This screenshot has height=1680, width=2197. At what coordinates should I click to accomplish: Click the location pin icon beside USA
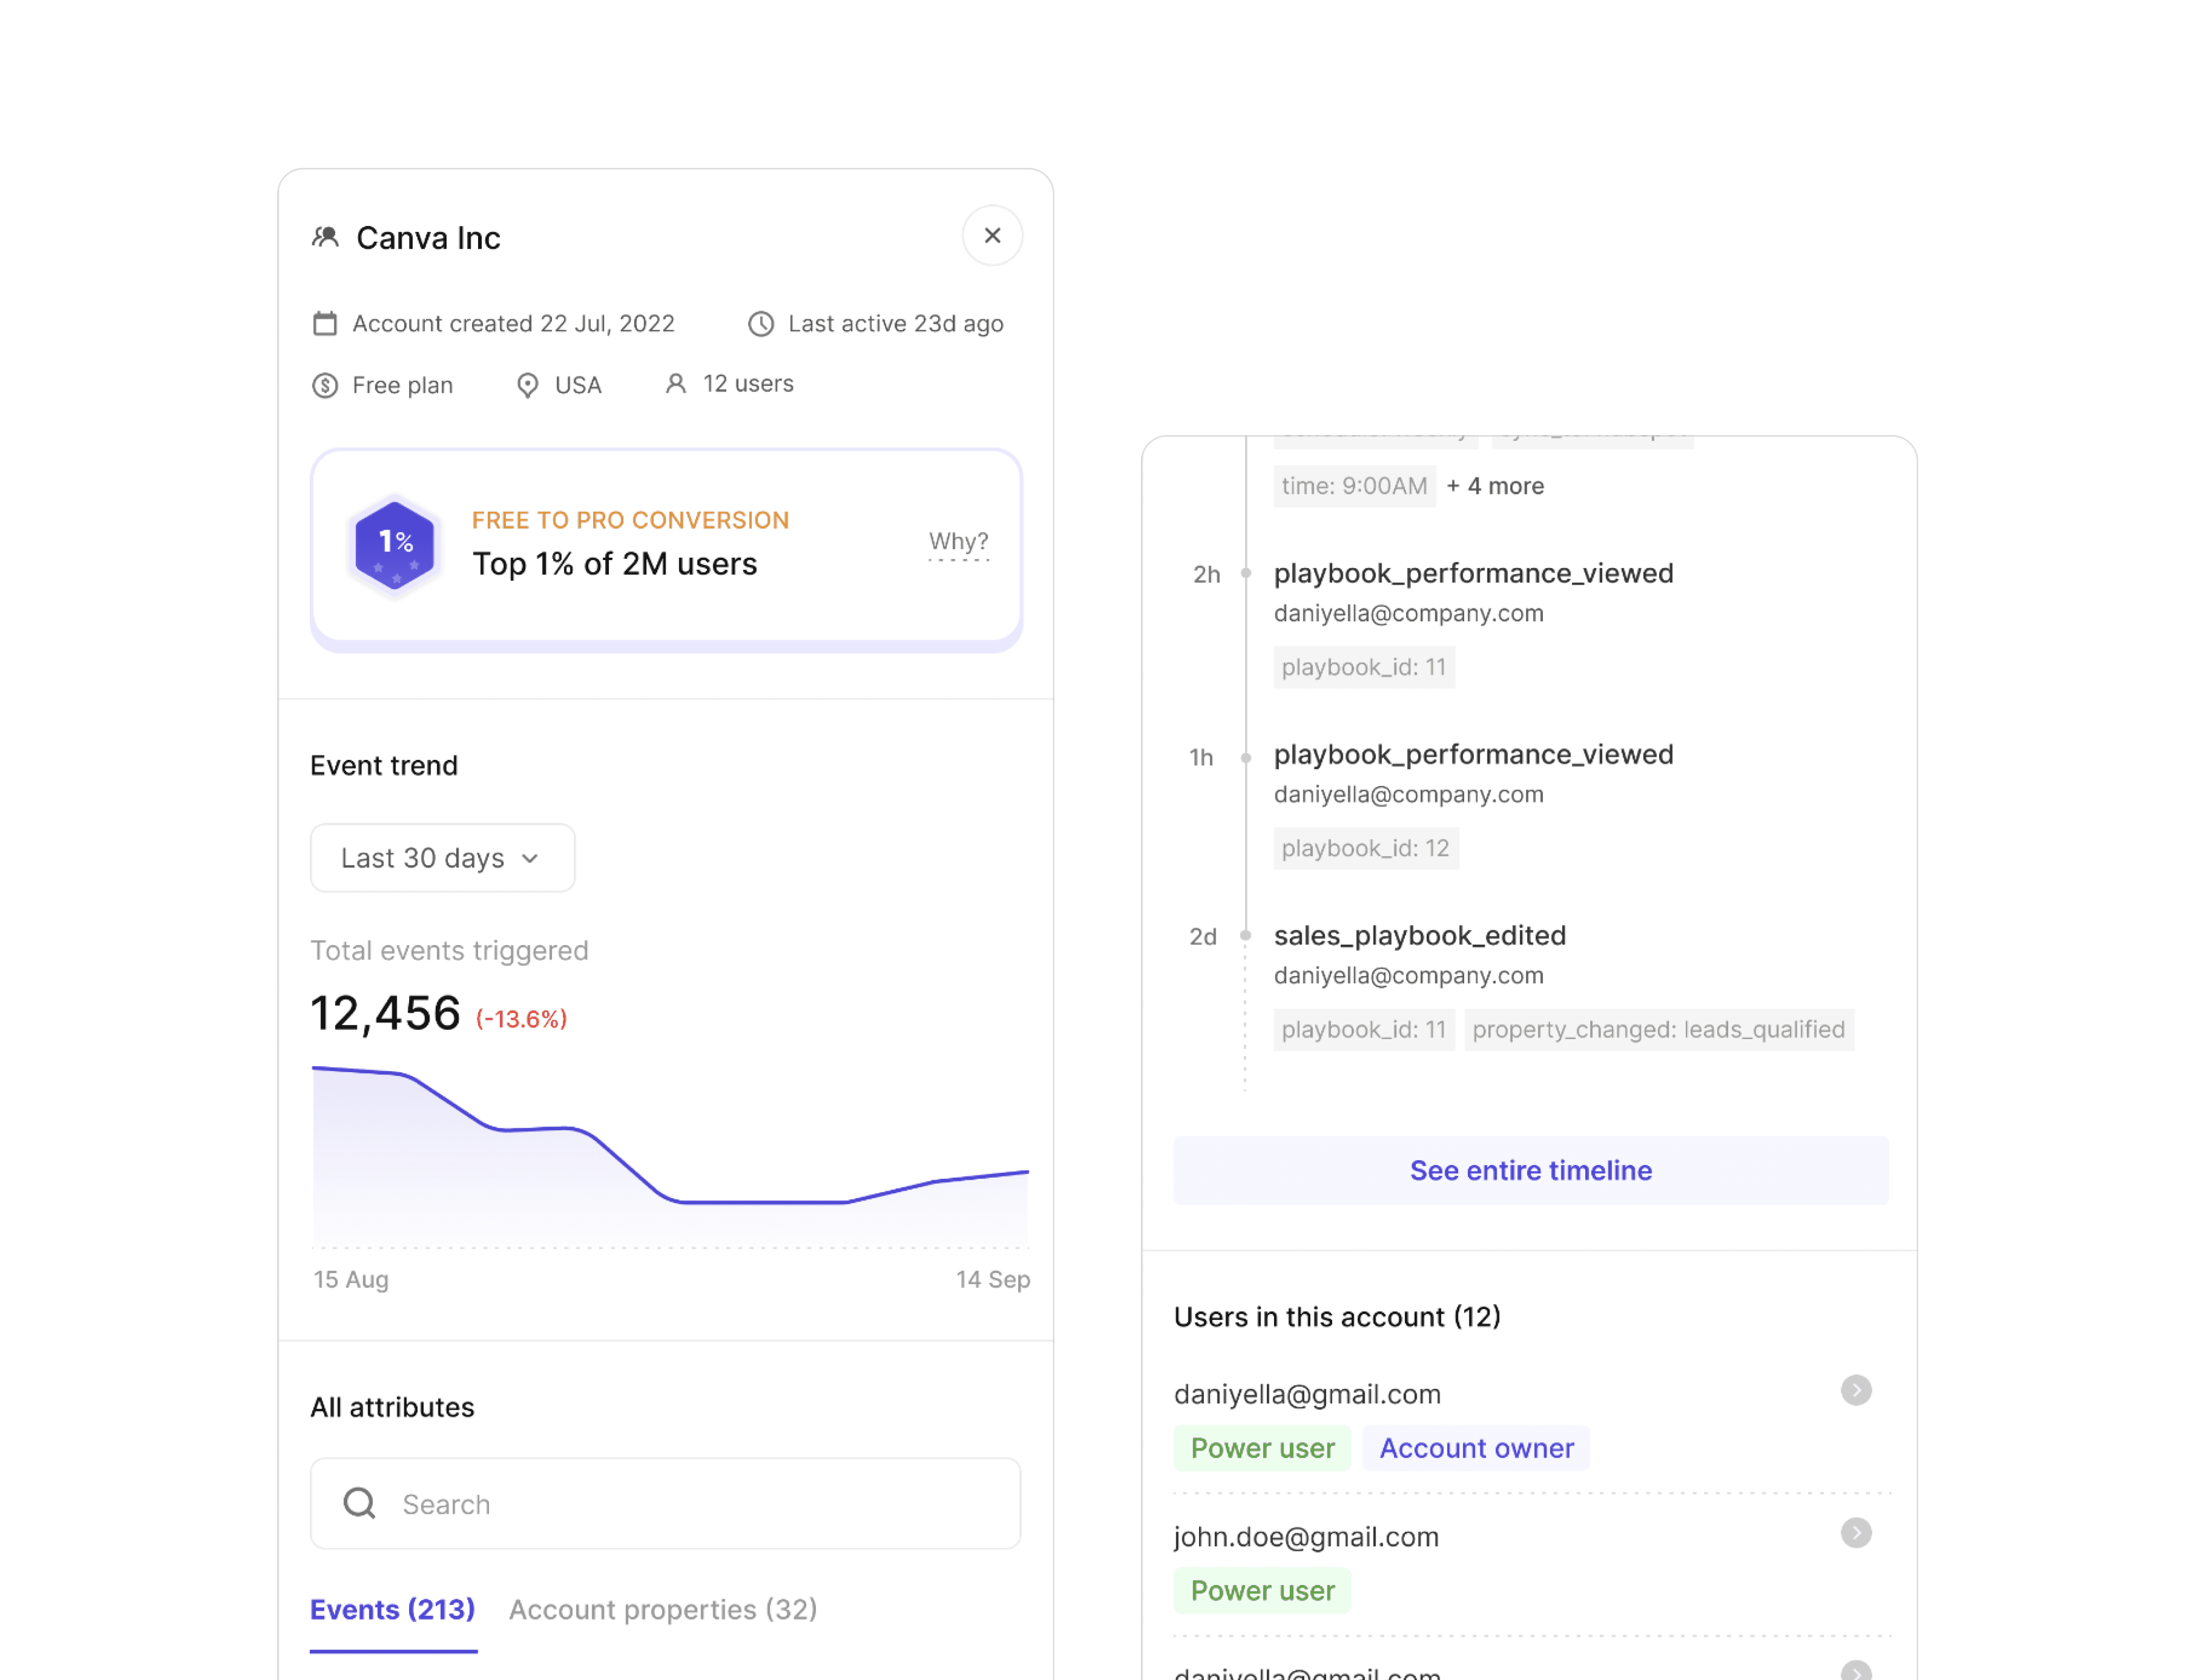[x=527, y=386]
